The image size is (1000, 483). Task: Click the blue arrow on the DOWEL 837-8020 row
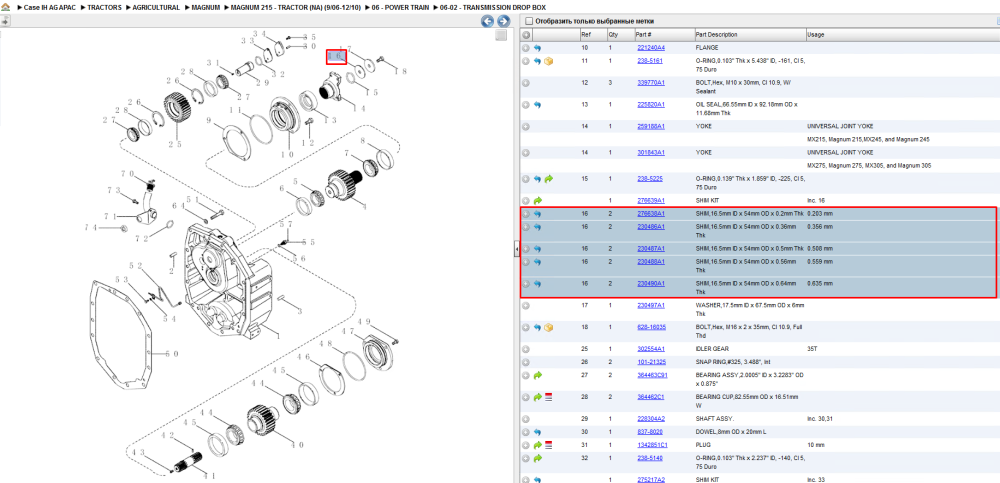[537, 432]
